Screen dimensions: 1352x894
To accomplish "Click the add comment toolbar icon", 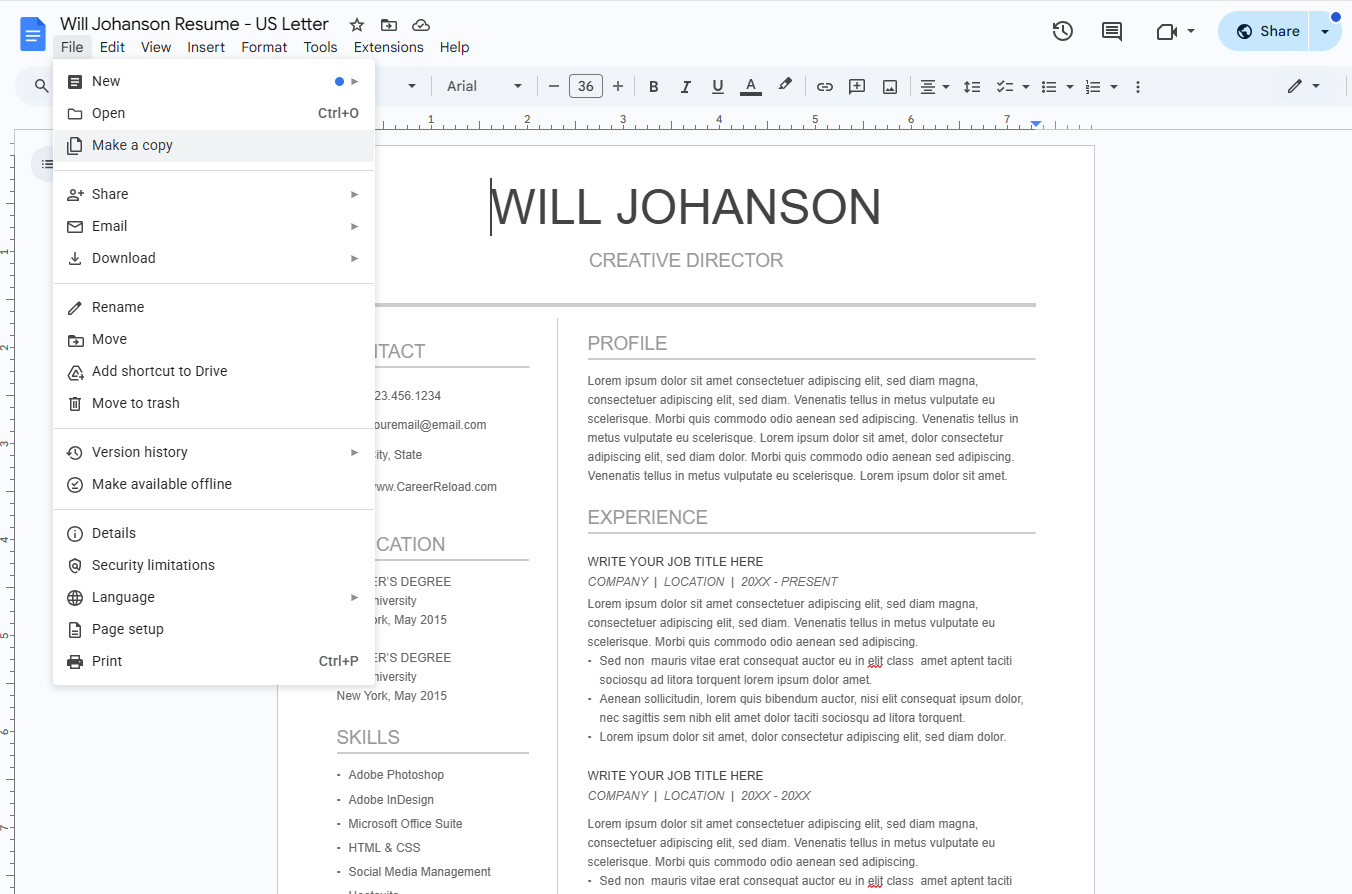I will (856, 87).
